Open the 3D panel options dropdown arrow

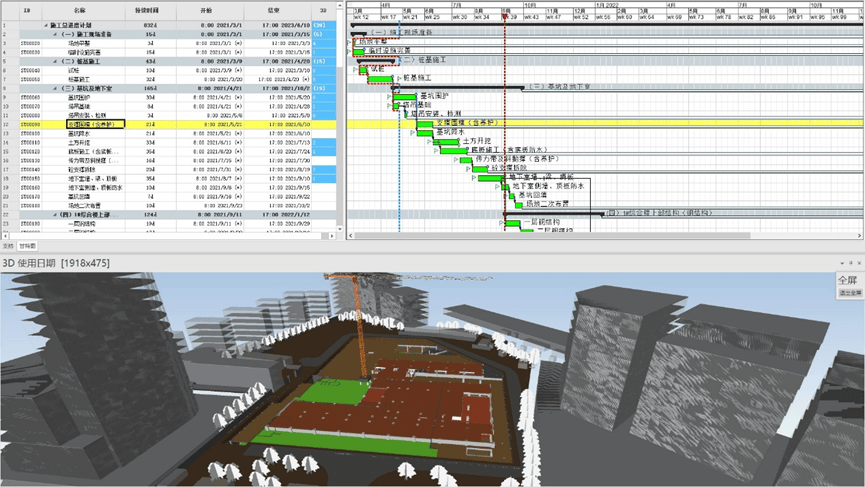pyautogui.click(x=842, y=263)
